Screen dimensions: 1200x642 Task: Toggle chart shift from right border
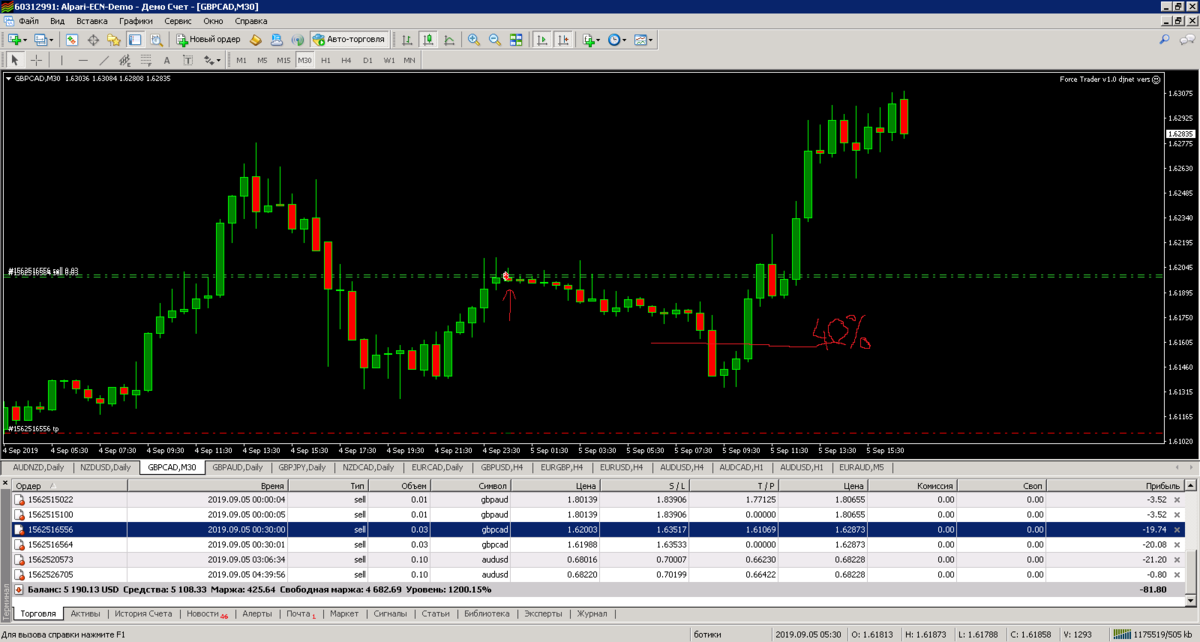563,40
